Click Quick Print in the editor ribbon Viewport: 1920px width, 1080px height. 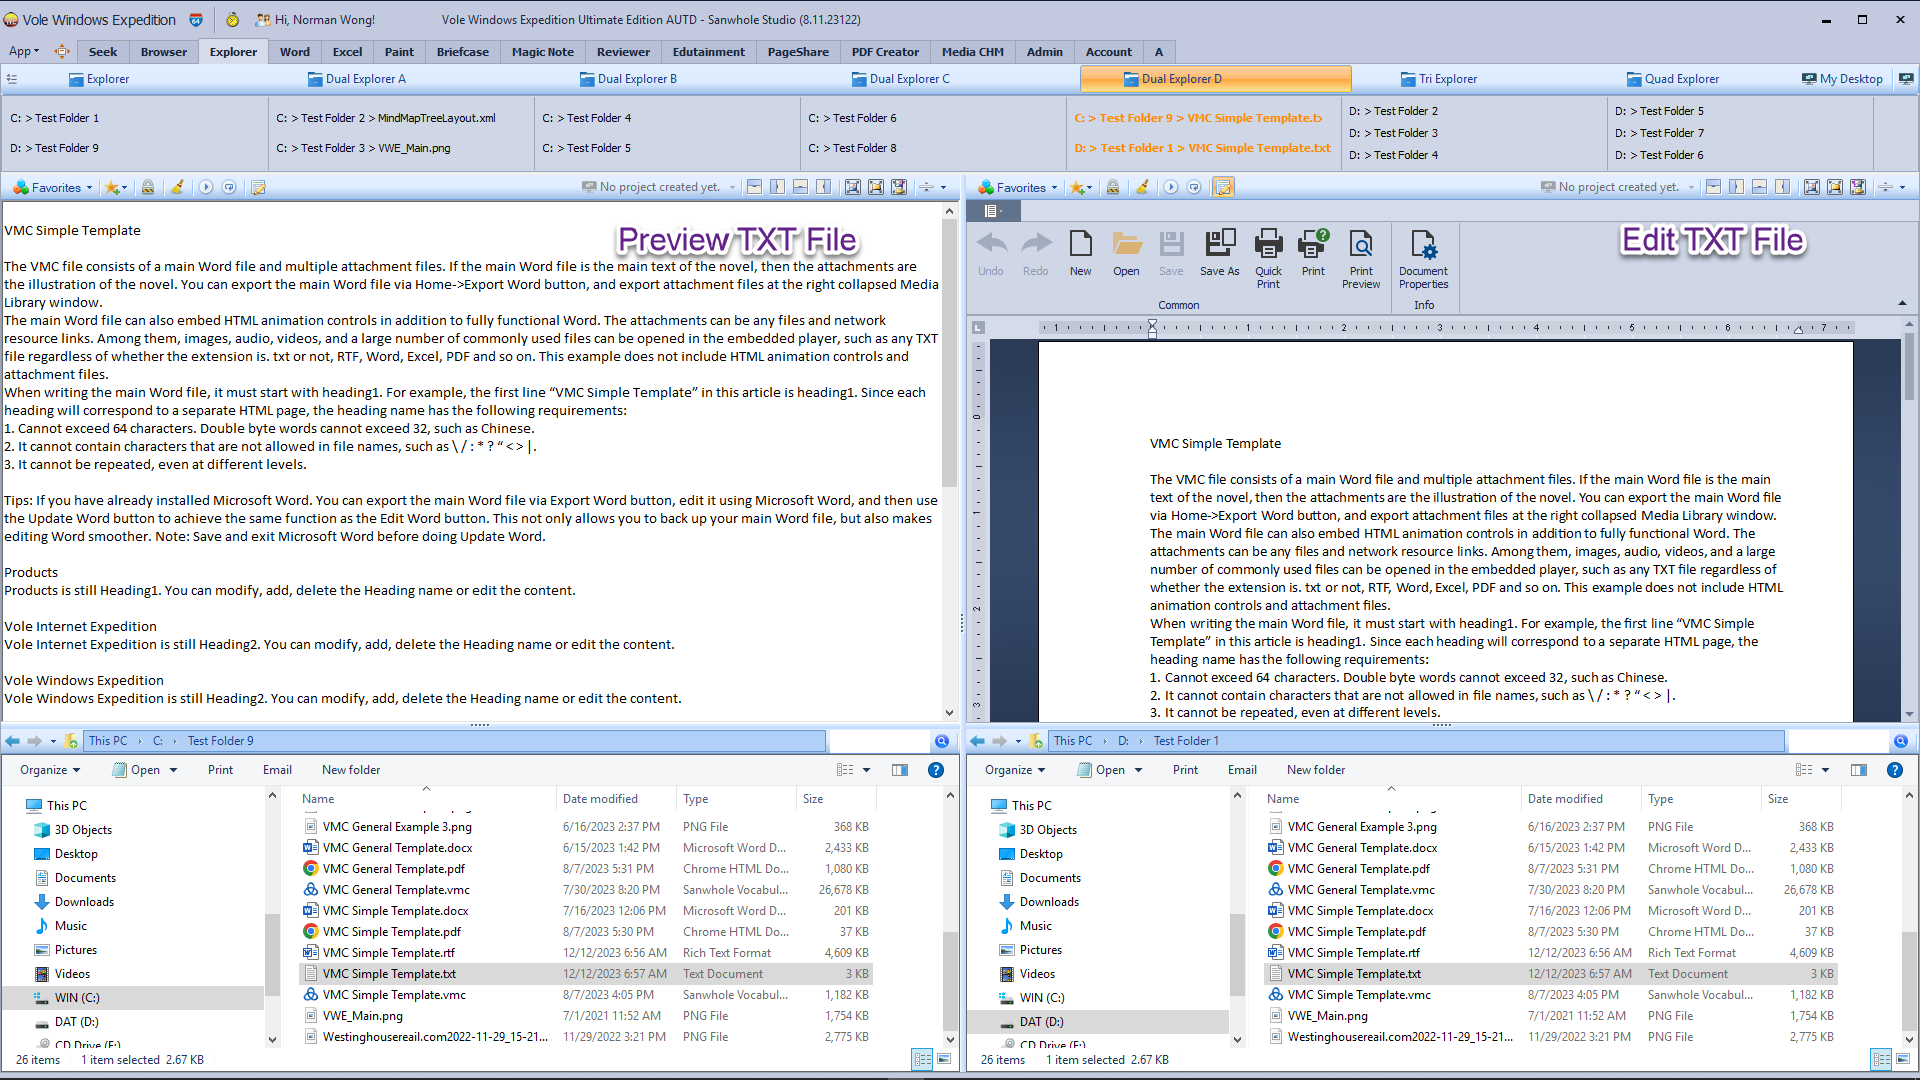pyautogui.click(x=1268, y=259)
